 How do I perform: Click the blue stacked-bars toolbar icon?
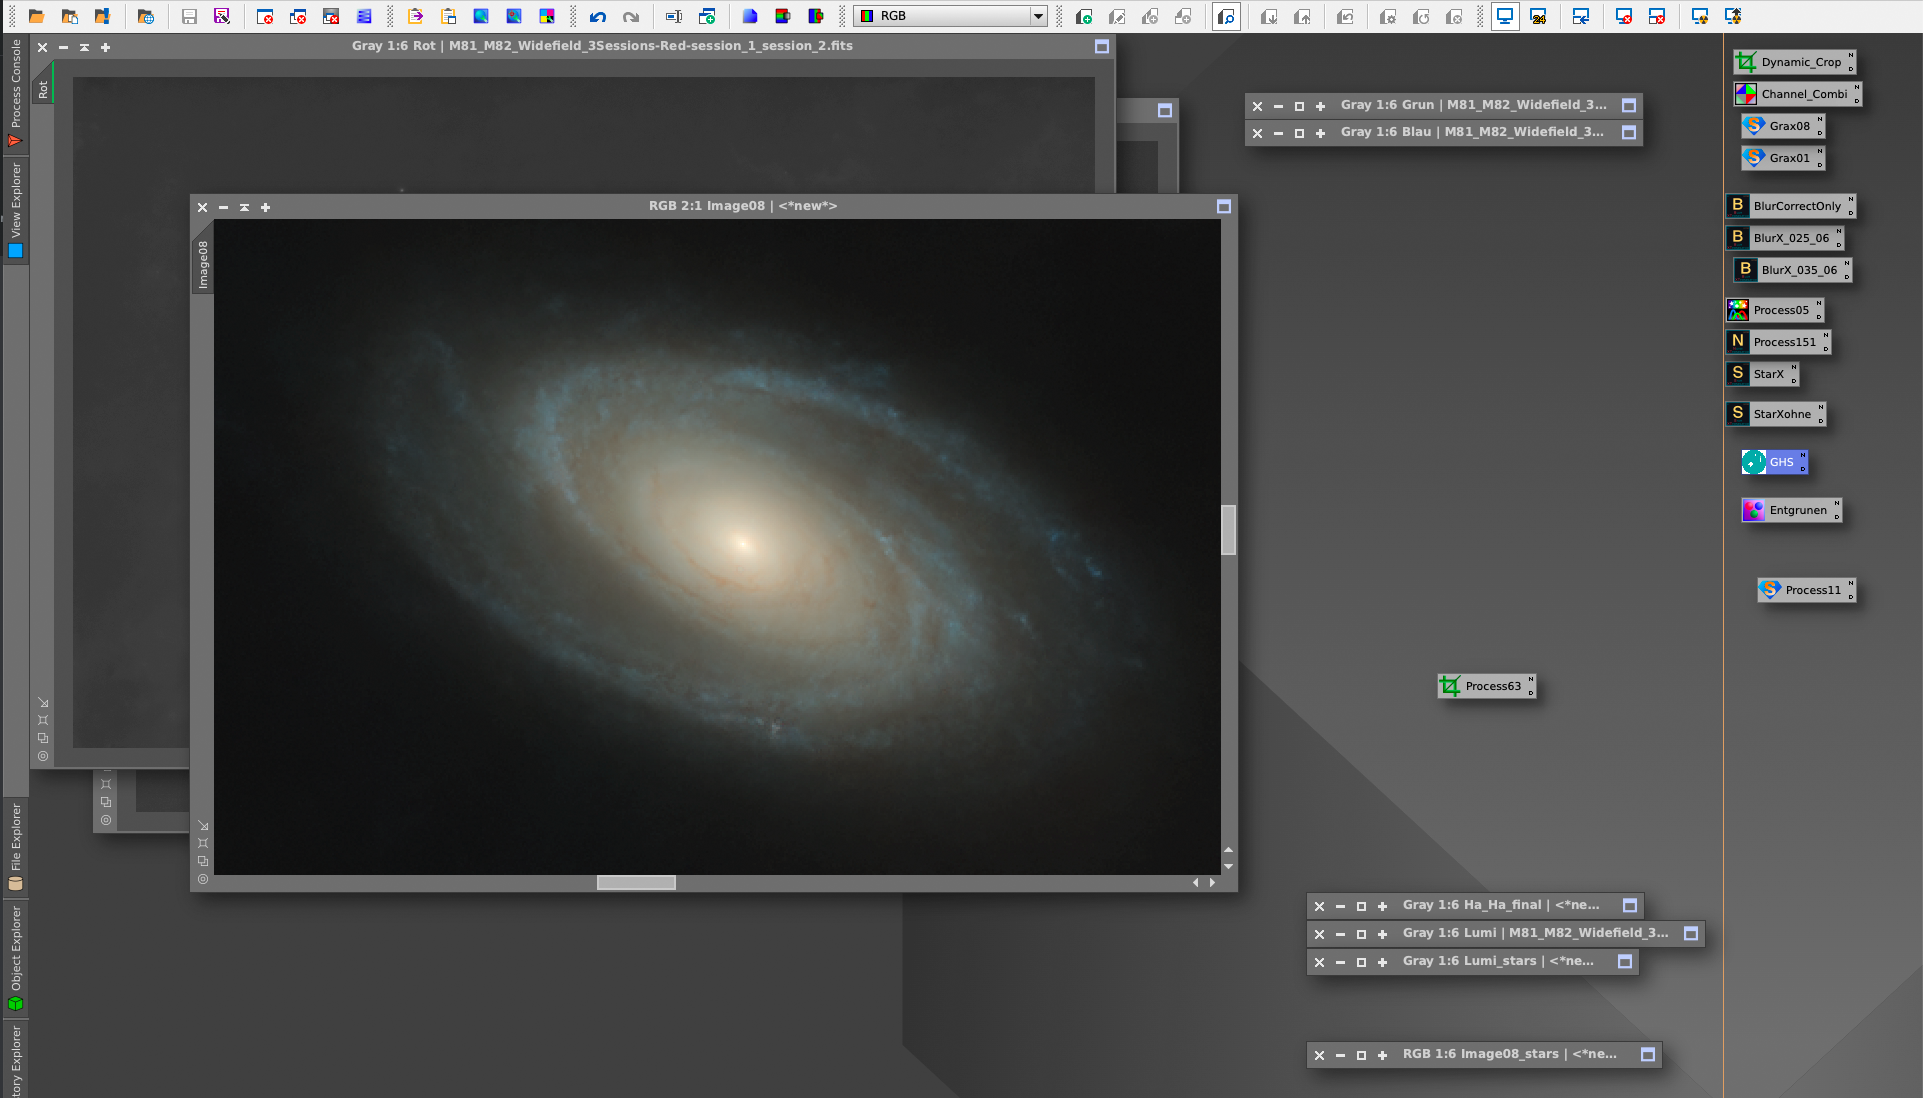click(x=364, y=16)
